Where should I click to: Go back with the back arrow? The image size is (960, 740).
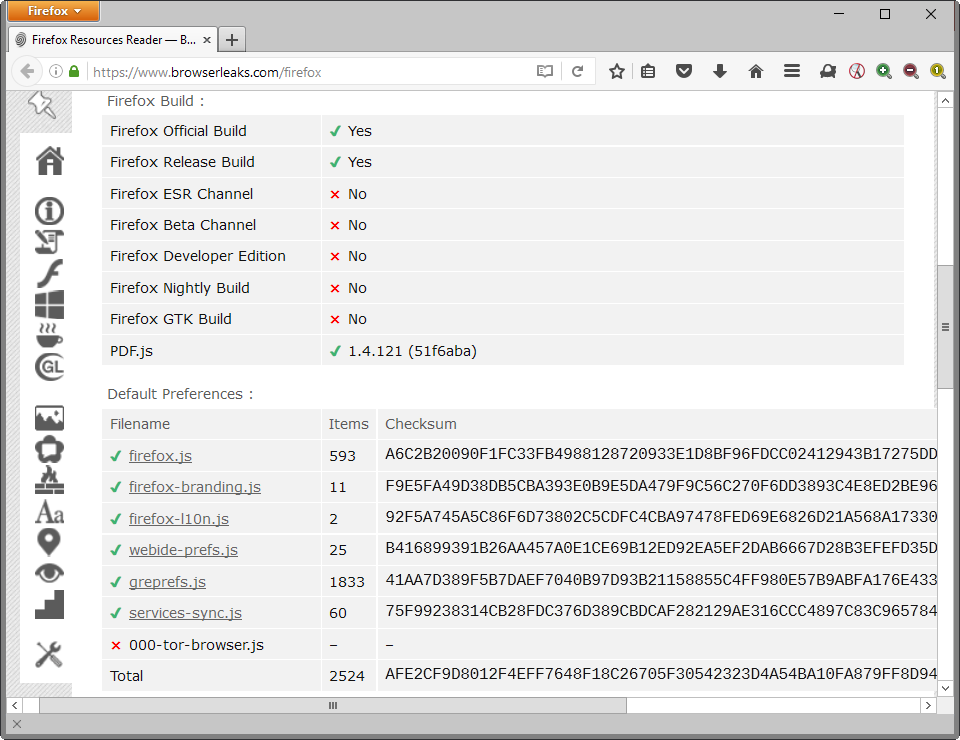27,72
